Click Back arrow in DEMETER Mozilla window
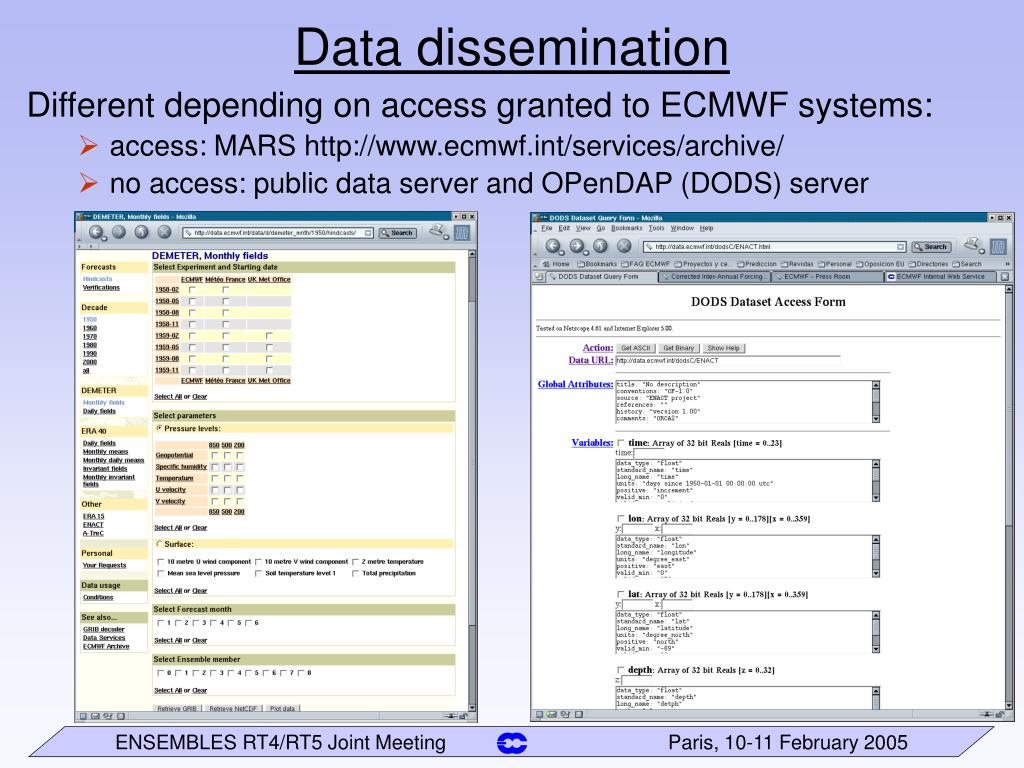 click(97, 232)
